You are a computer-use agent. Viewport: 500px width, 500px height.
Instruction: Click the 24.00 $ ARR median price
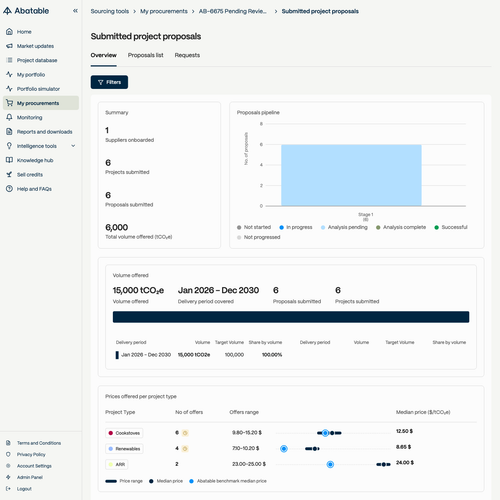click(405, 463)
